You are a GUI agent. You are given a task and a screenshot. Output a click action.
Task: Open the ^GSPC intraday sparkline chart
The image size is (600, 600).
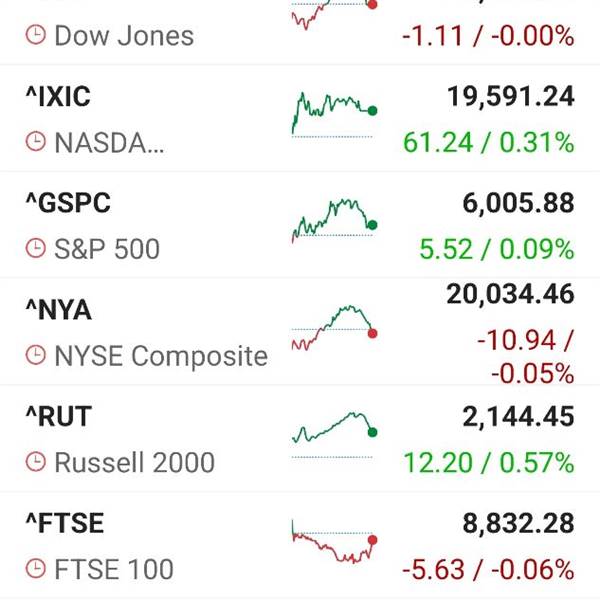click(335, 221)
